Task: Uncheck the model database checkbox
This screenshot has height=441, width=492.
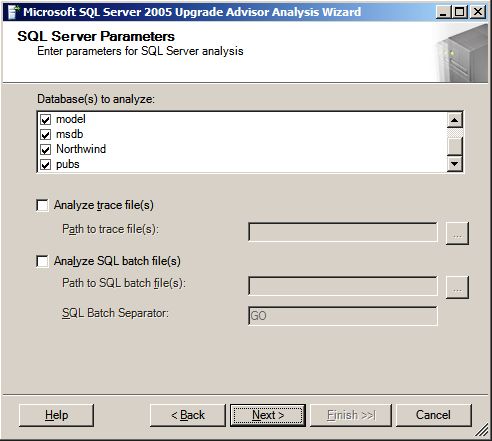Action: [x=46, y=120]
